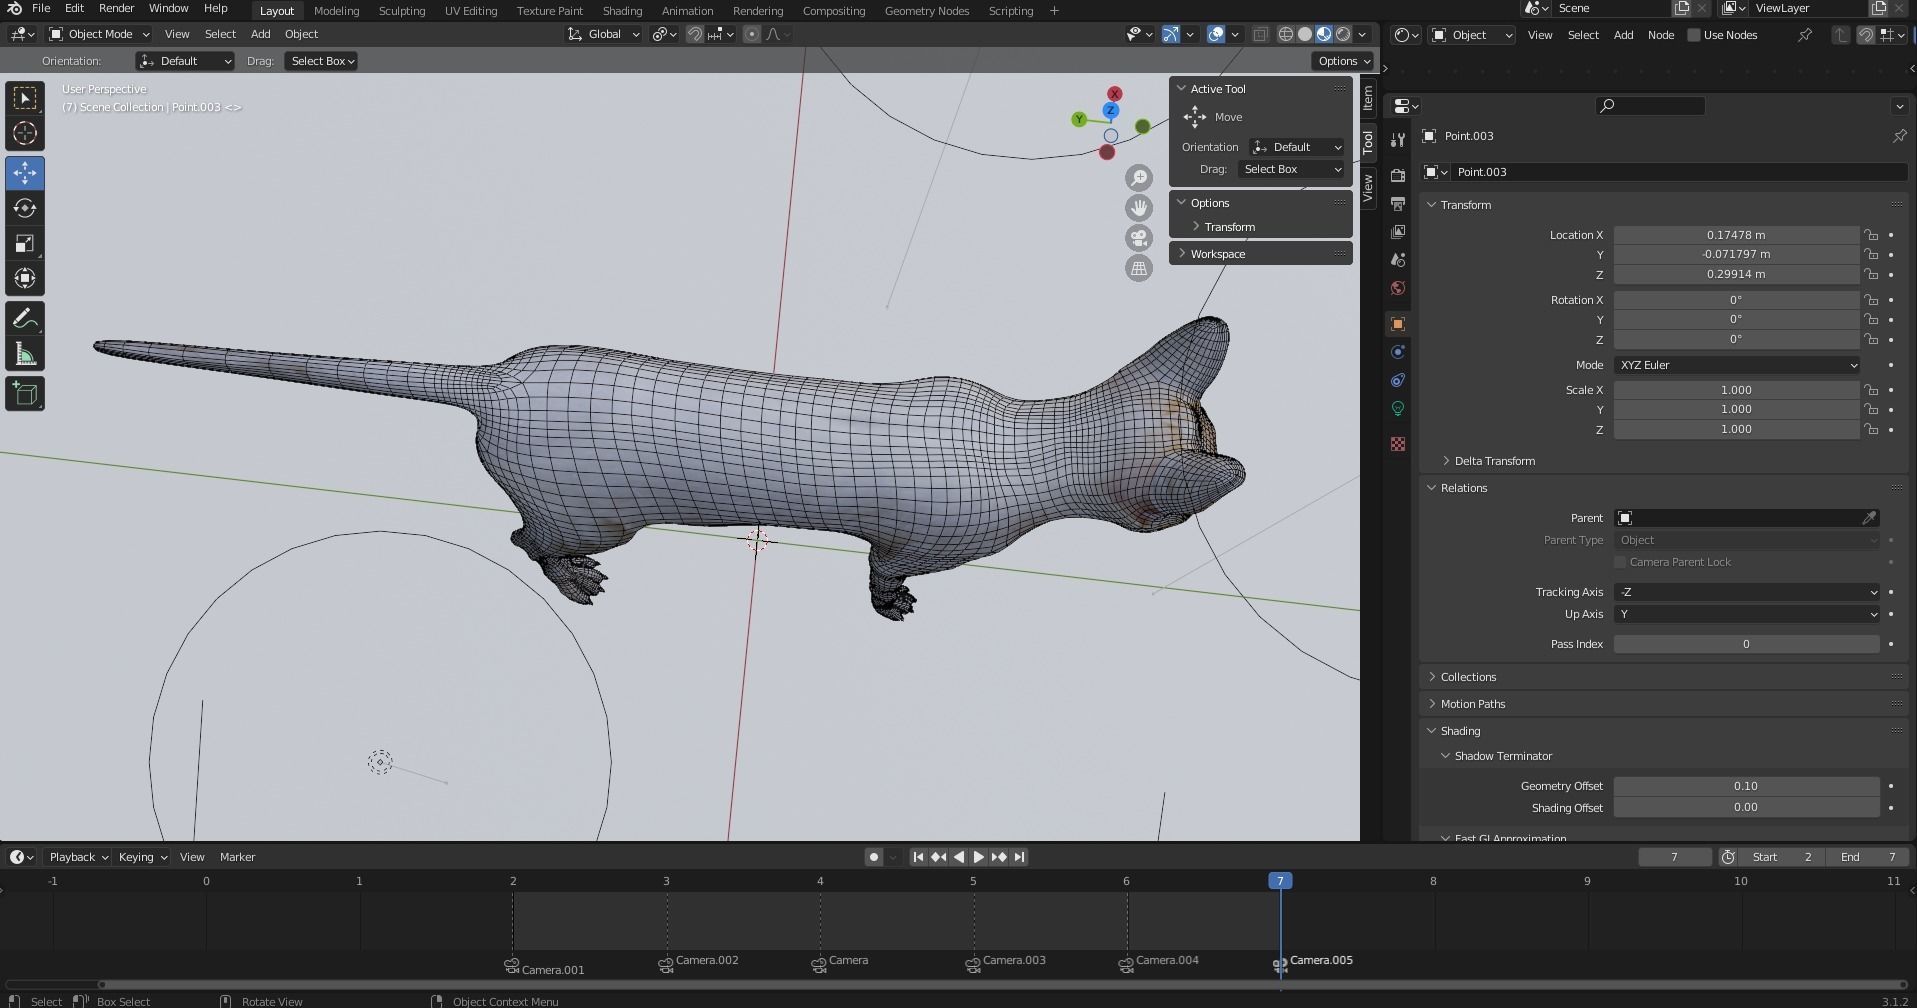
Task: Open Keying menu in timeline
Action: pyautogui.click(x=142, y=857)
